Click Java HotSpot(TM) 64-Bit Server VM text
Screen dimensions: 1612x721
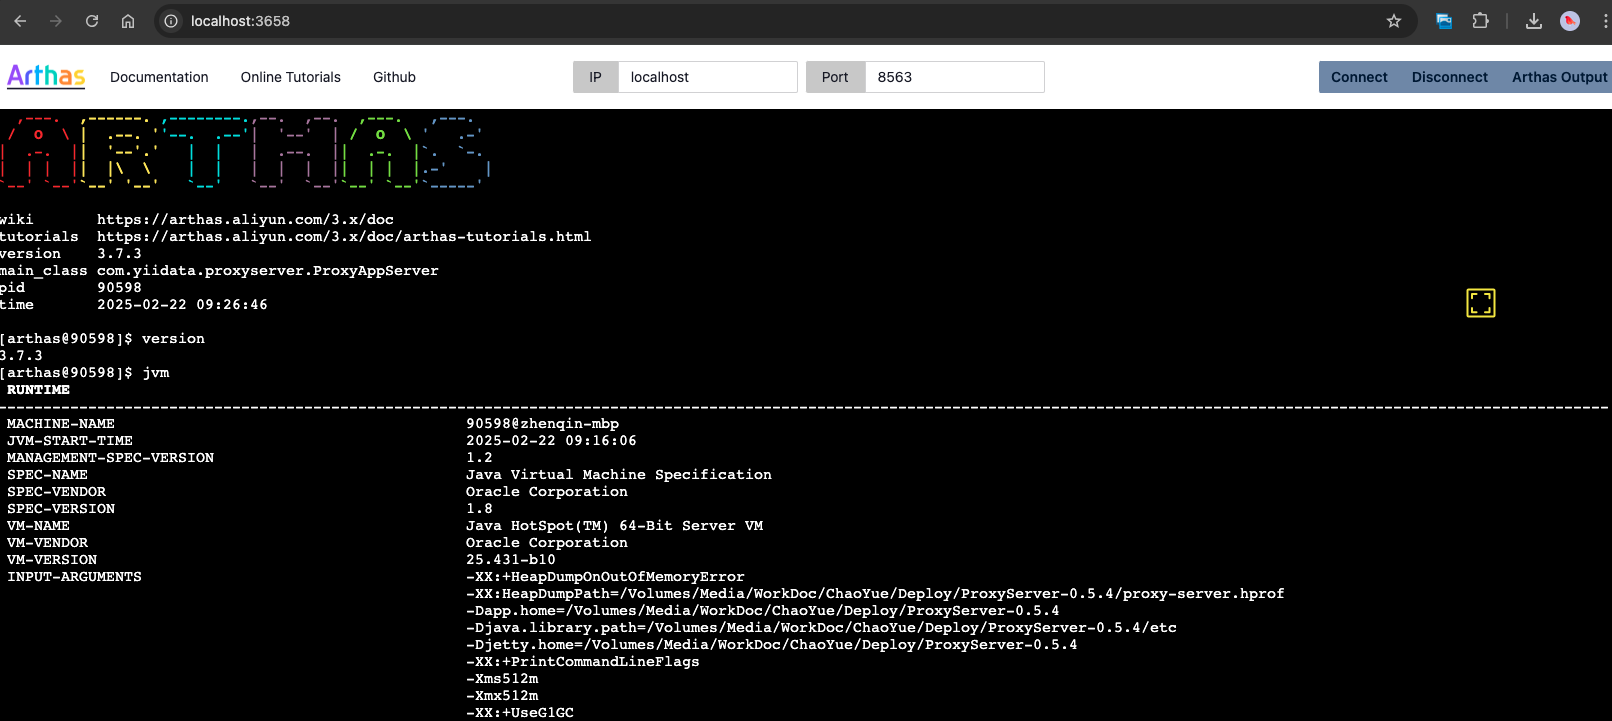tap(614, 525)
